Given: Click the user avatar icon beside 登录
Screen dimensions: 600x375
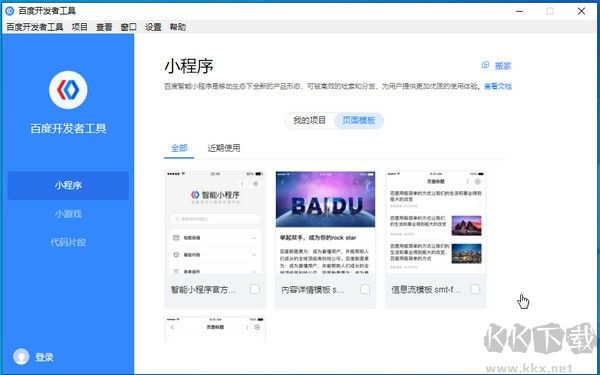Looking at the screenshot, I should 21,357.
